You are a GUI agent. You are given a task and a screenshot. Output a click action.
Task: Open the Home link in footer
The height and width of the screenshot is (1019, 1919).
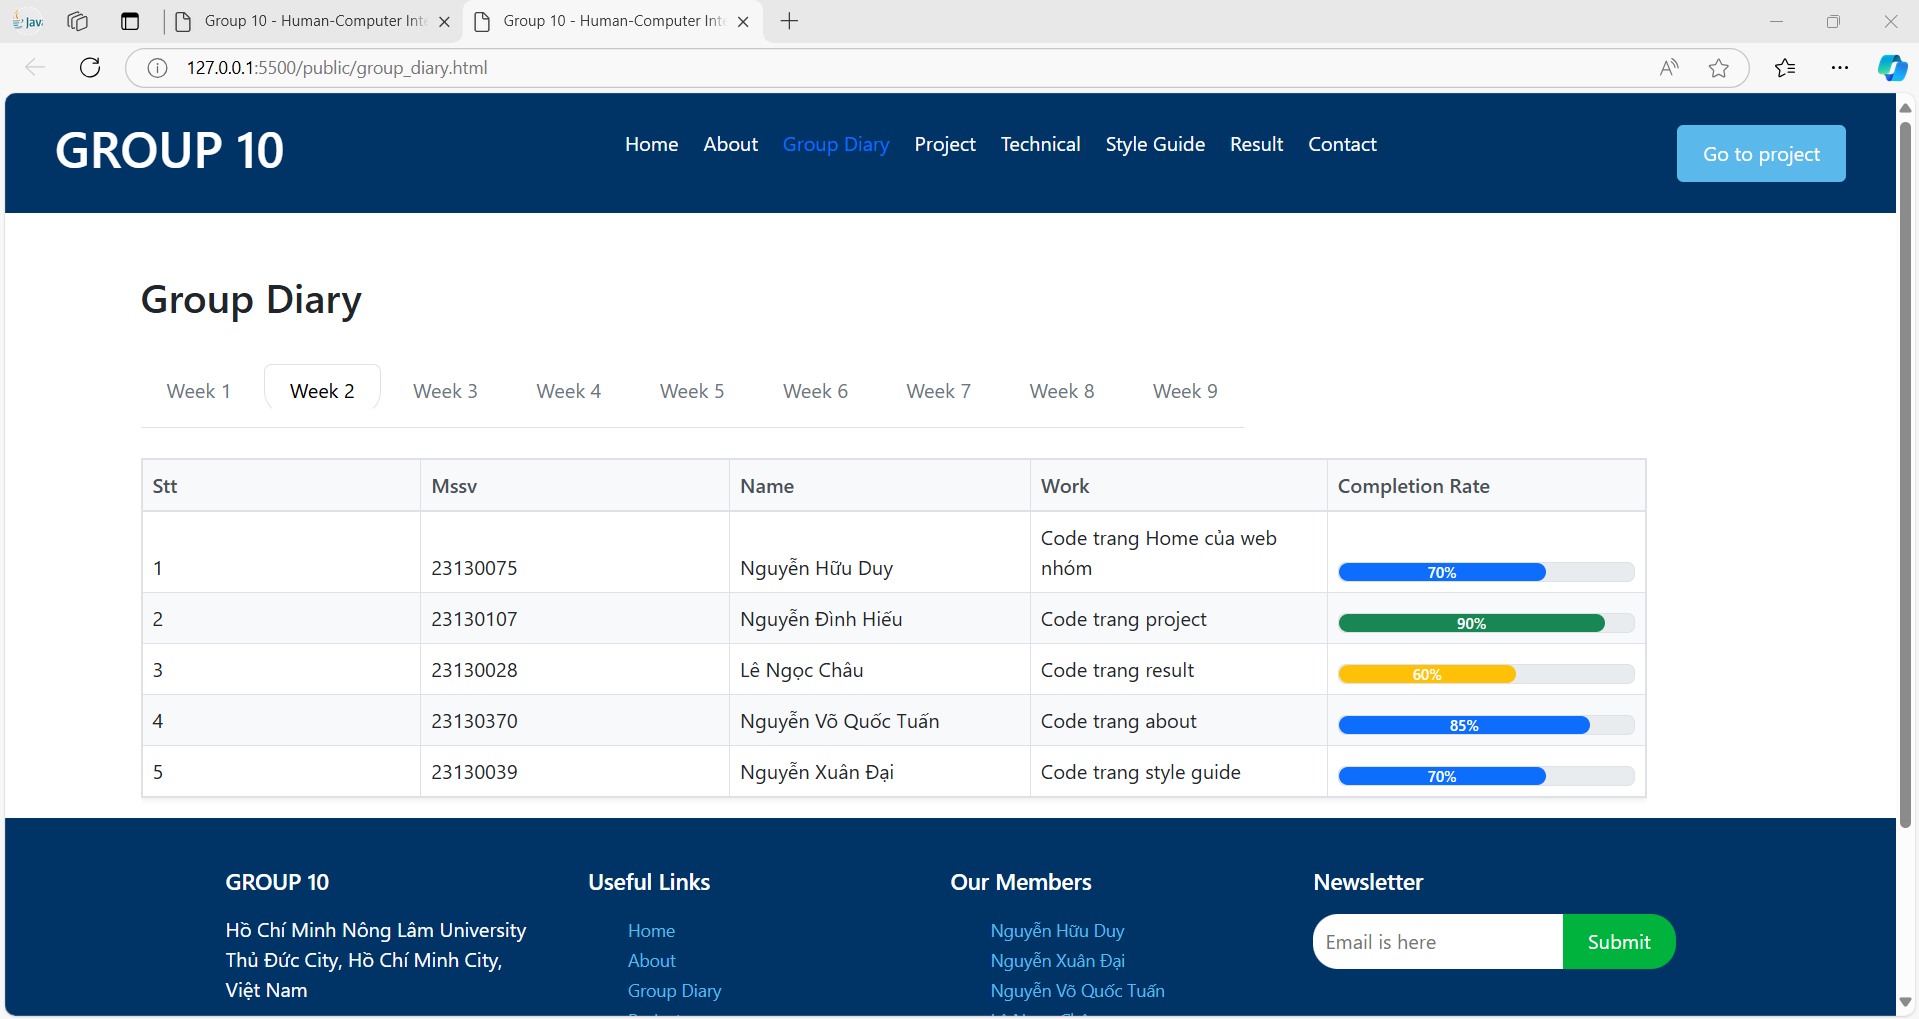[x=651, y=930]
